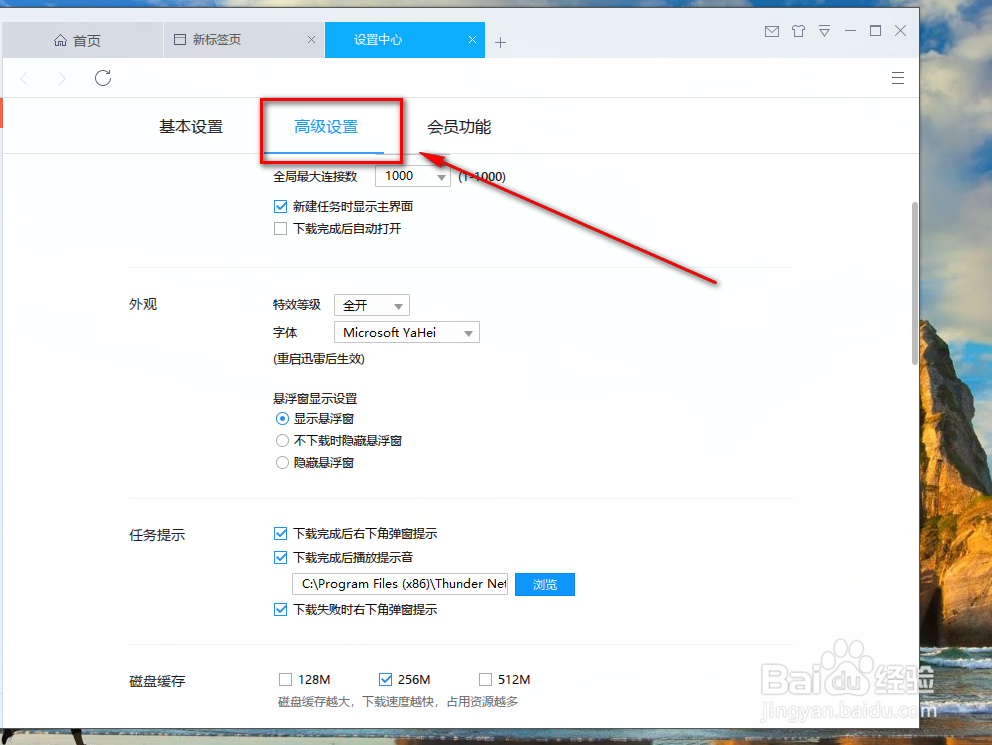Open the hamburger menu below the tabs
The height and width of the screenshot is (745, 992).
(x=897, y=77)
